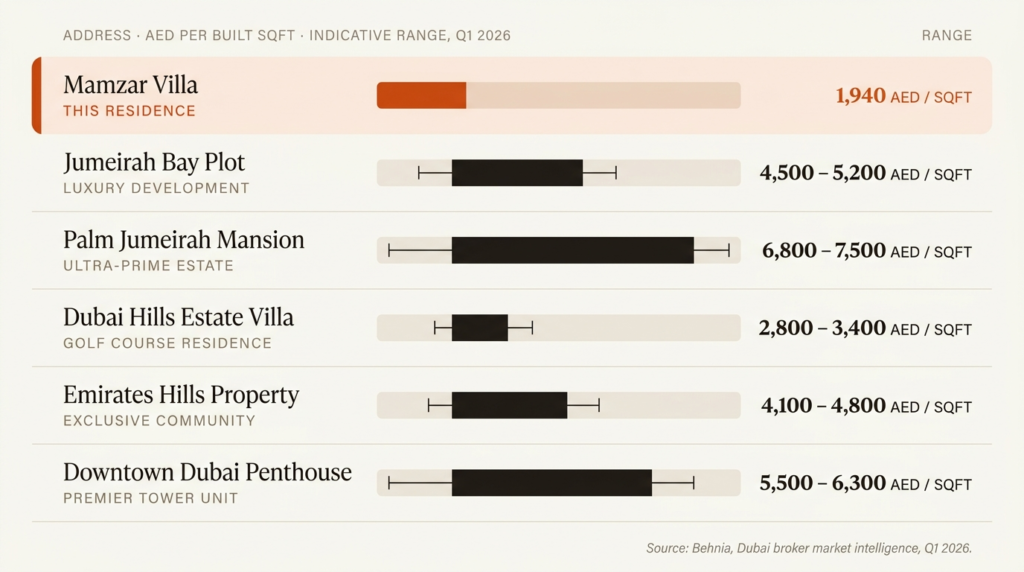Click the Emirates Hills Property range bar
The image size is (1024, 572).
pyautogui.click(x=509, y=405)
